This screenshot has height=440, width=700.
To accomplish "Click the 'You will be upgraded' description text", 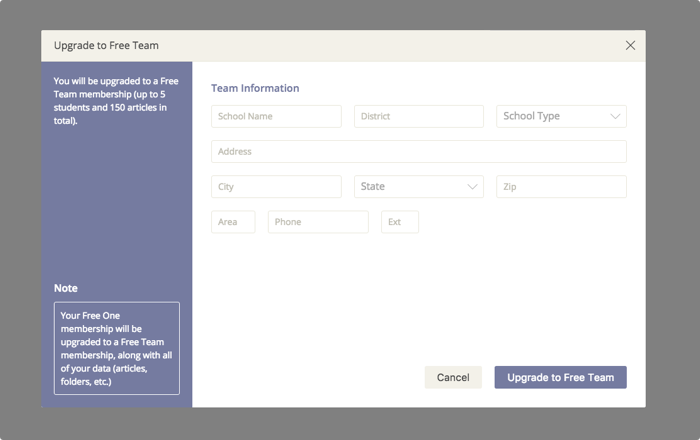I will pyautogui.click(x=116, y=101).
